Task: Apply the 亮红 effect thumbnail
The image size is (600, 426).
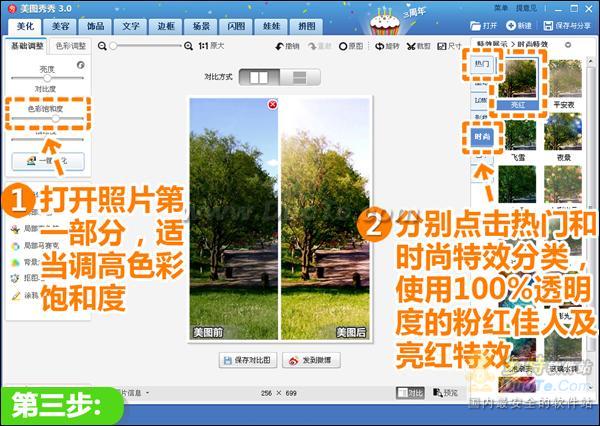Action: [x=517, y=80]
